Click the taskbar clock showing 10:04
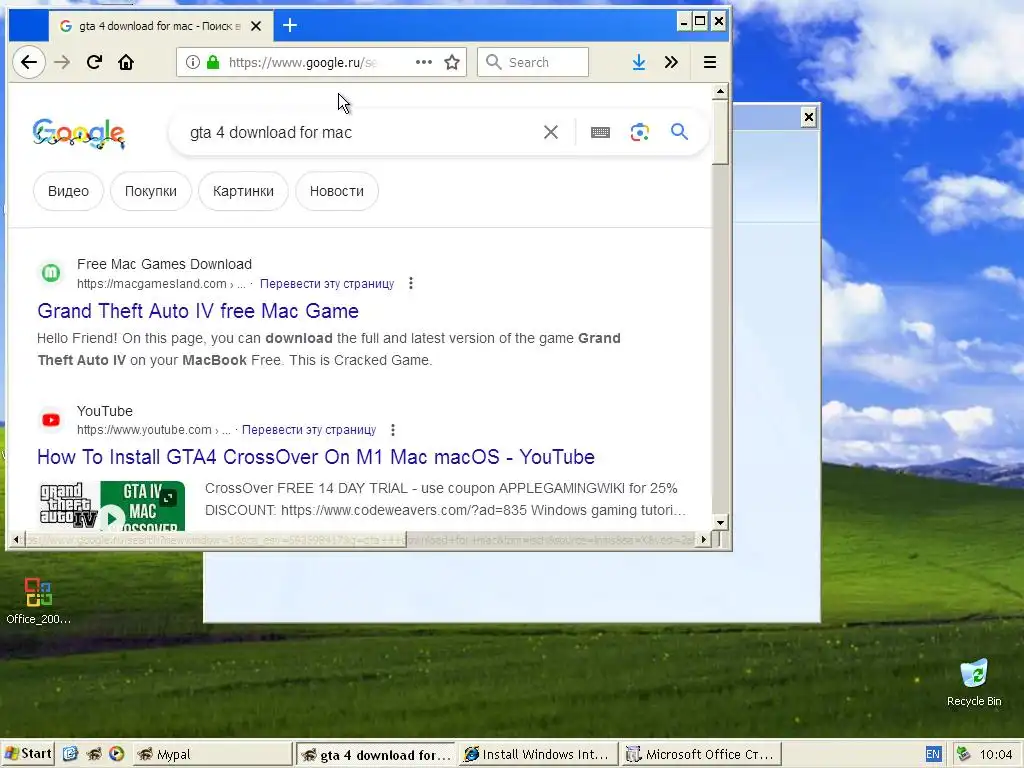This screenshot has height=768, width=1024. 996,754
